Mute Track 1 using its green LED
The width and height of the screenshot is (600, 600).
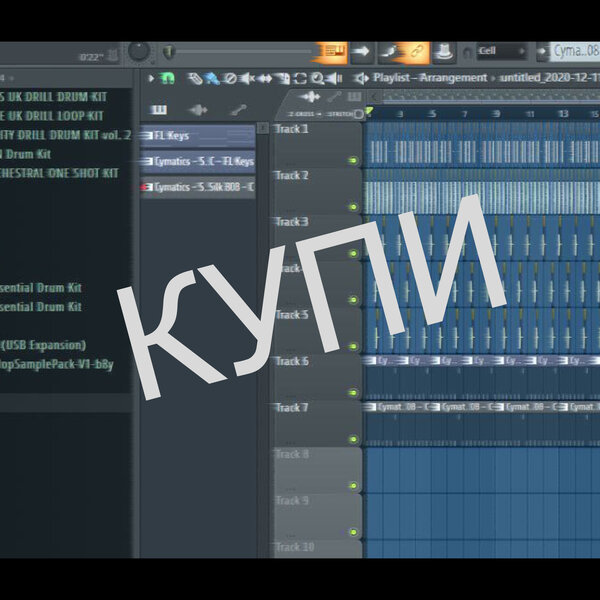[x=352, y=160]
